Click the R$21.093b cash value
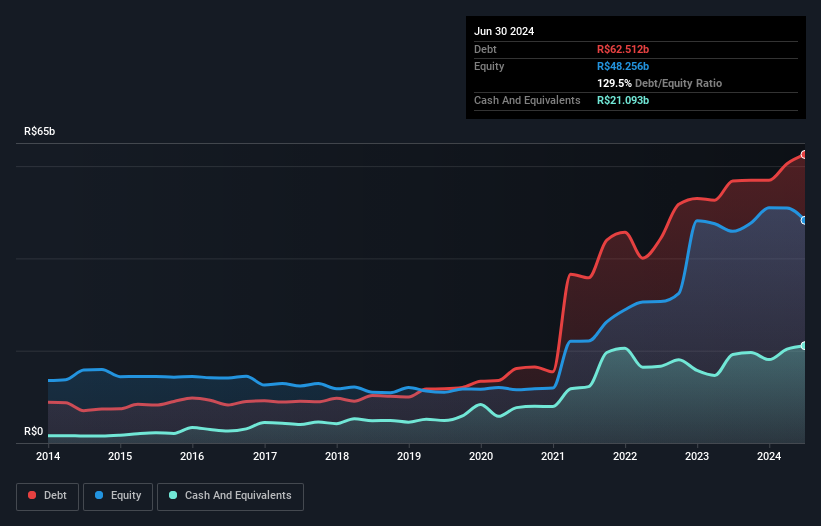 623,100
